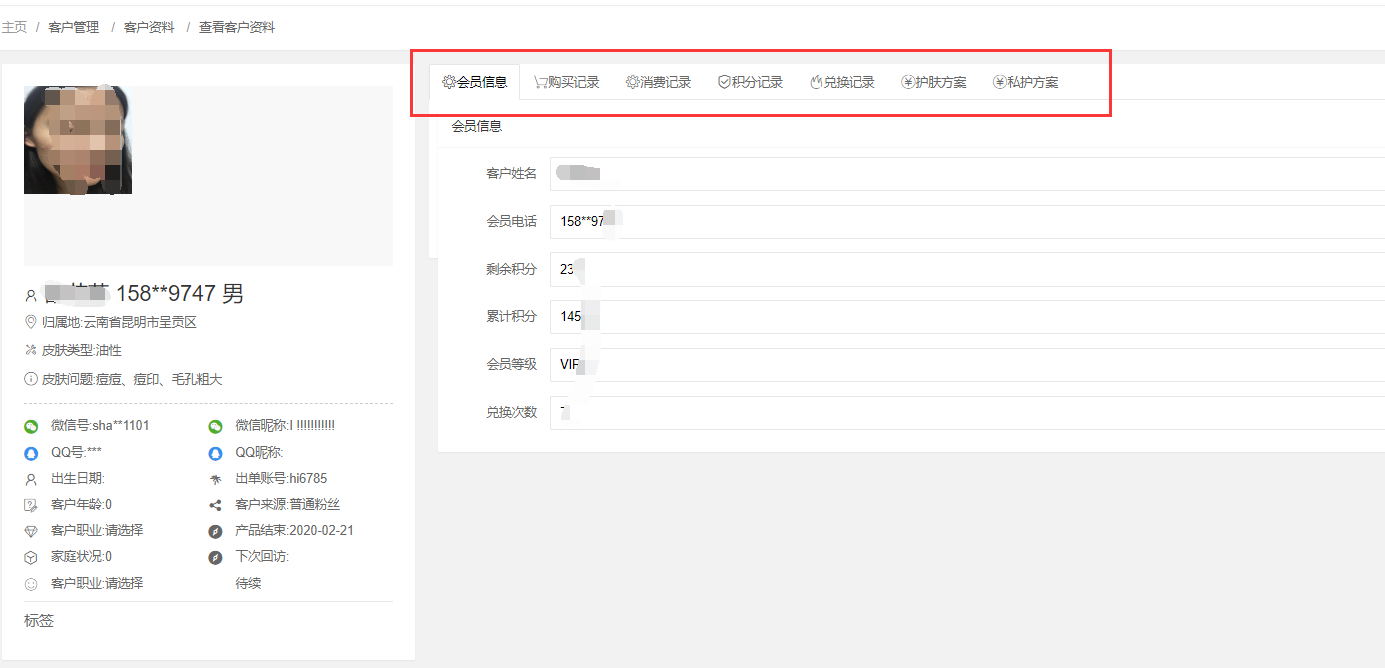
Task: Click the palm tree icon by 出单账号
Action: 215,479
